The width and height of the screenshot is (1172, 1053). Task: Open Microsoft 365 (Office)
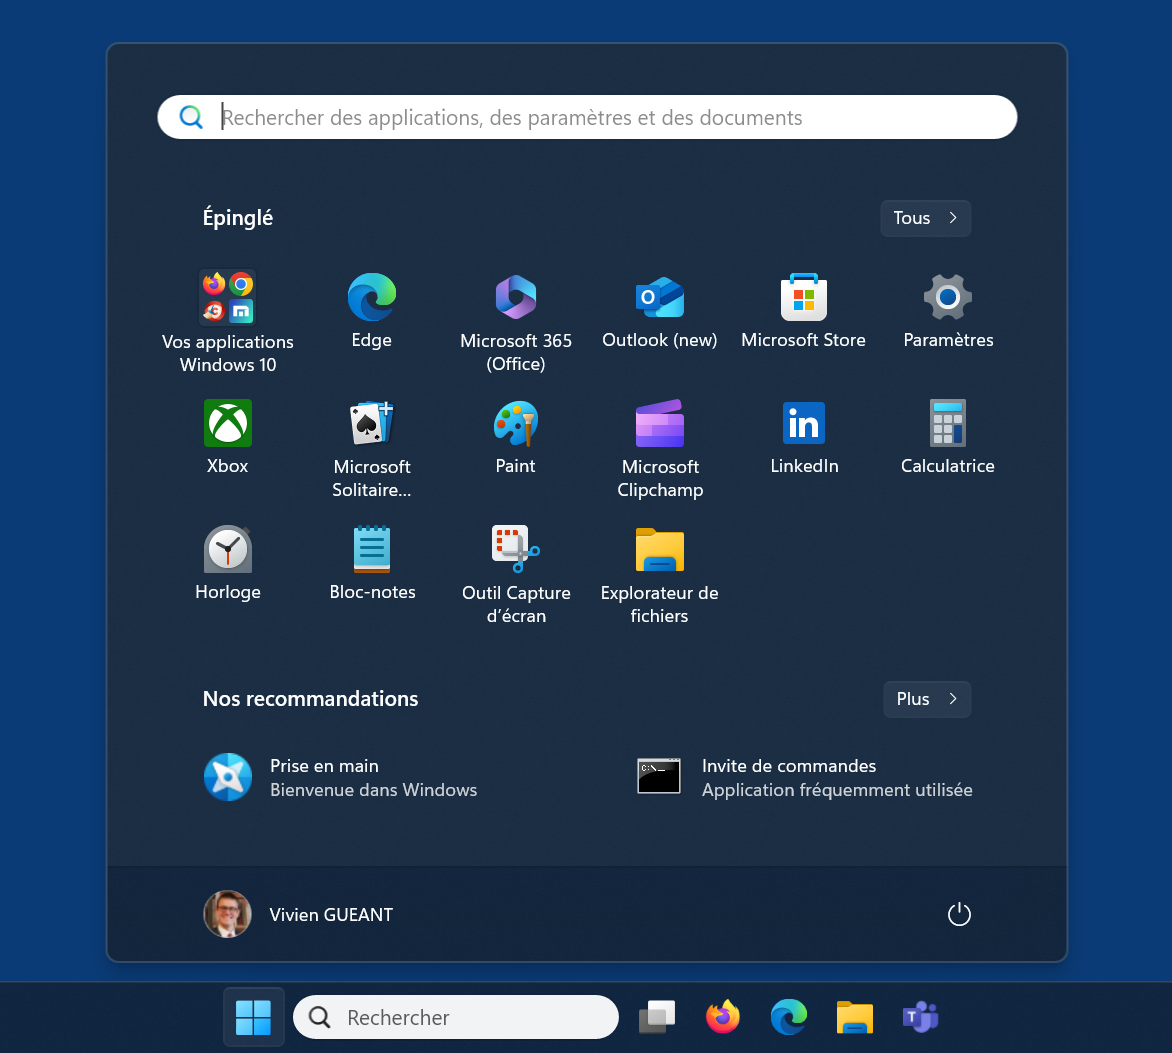[x=516, y=321]
